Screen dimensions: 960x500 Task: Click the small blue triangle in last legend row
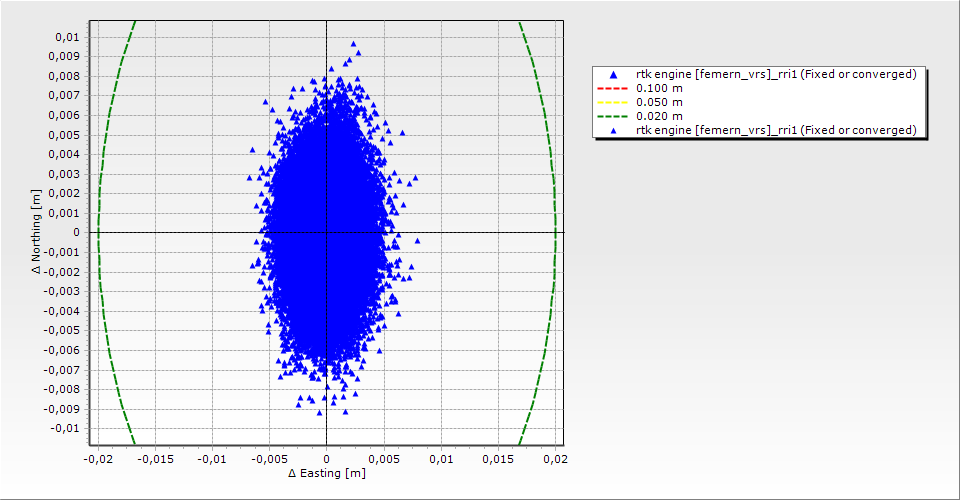click(x=613, y=130)
